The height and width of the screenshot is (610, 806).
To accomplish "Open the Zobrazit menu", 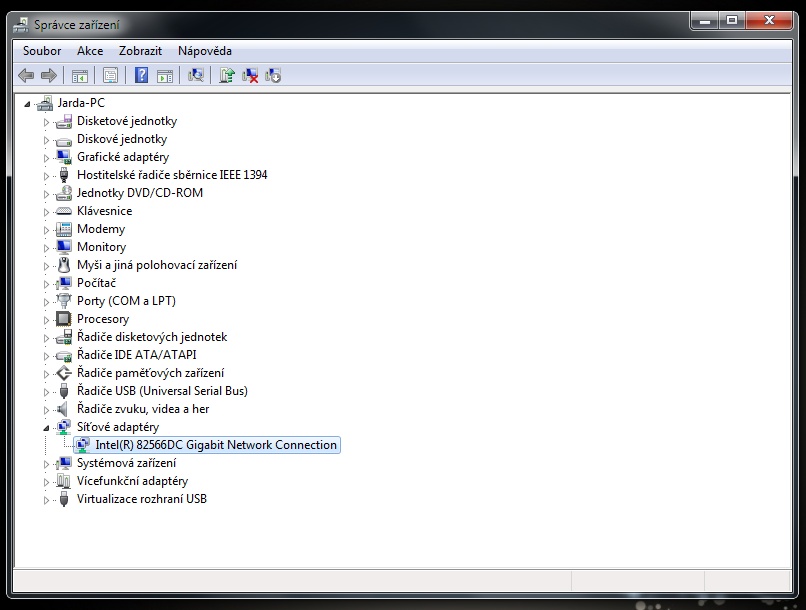I will click(x=140, y=51).
